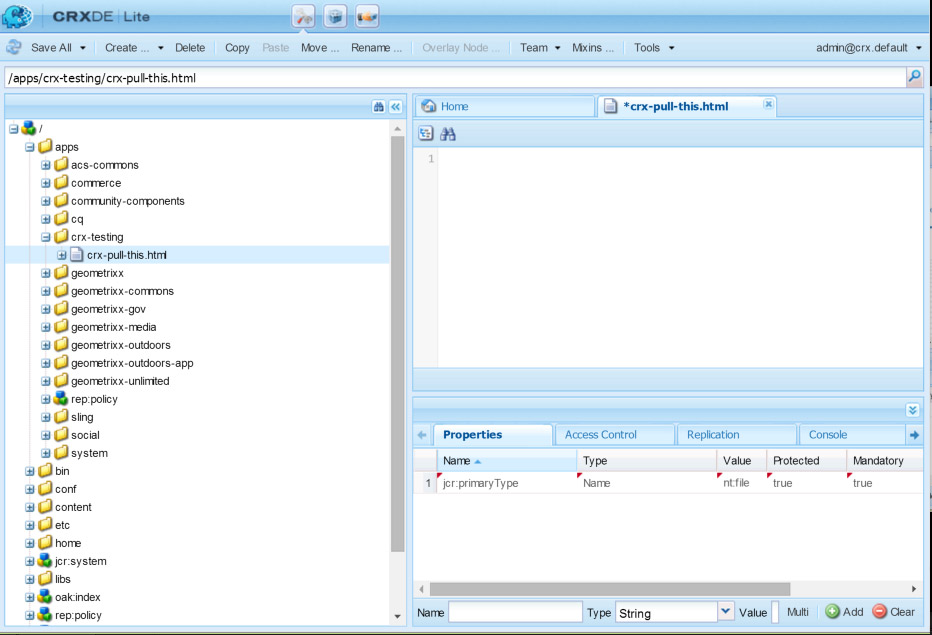The image size is (932, 635).
Task: Collapse the root node in the tree
Action: [x=14, y=128]
